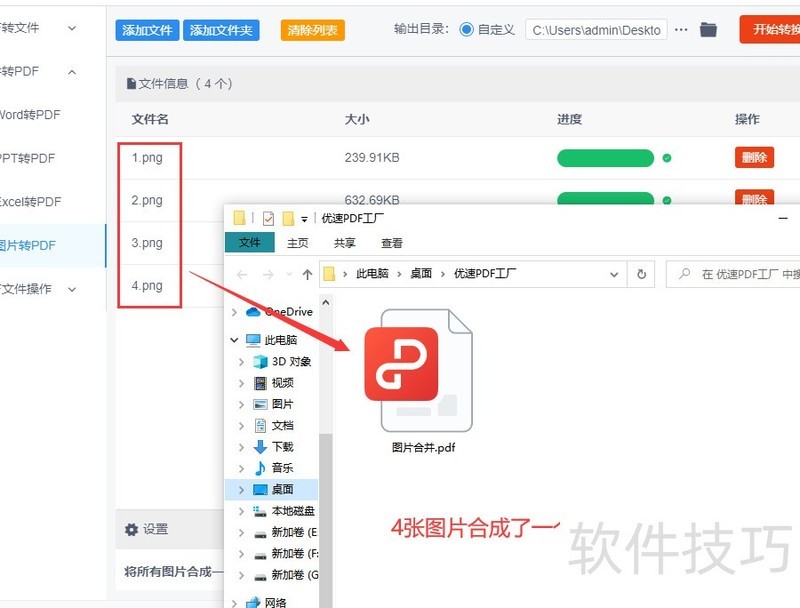This screenshot has width=800, height=608.
Task: Select 下载 in navigation tree
Action: [282, 447]
